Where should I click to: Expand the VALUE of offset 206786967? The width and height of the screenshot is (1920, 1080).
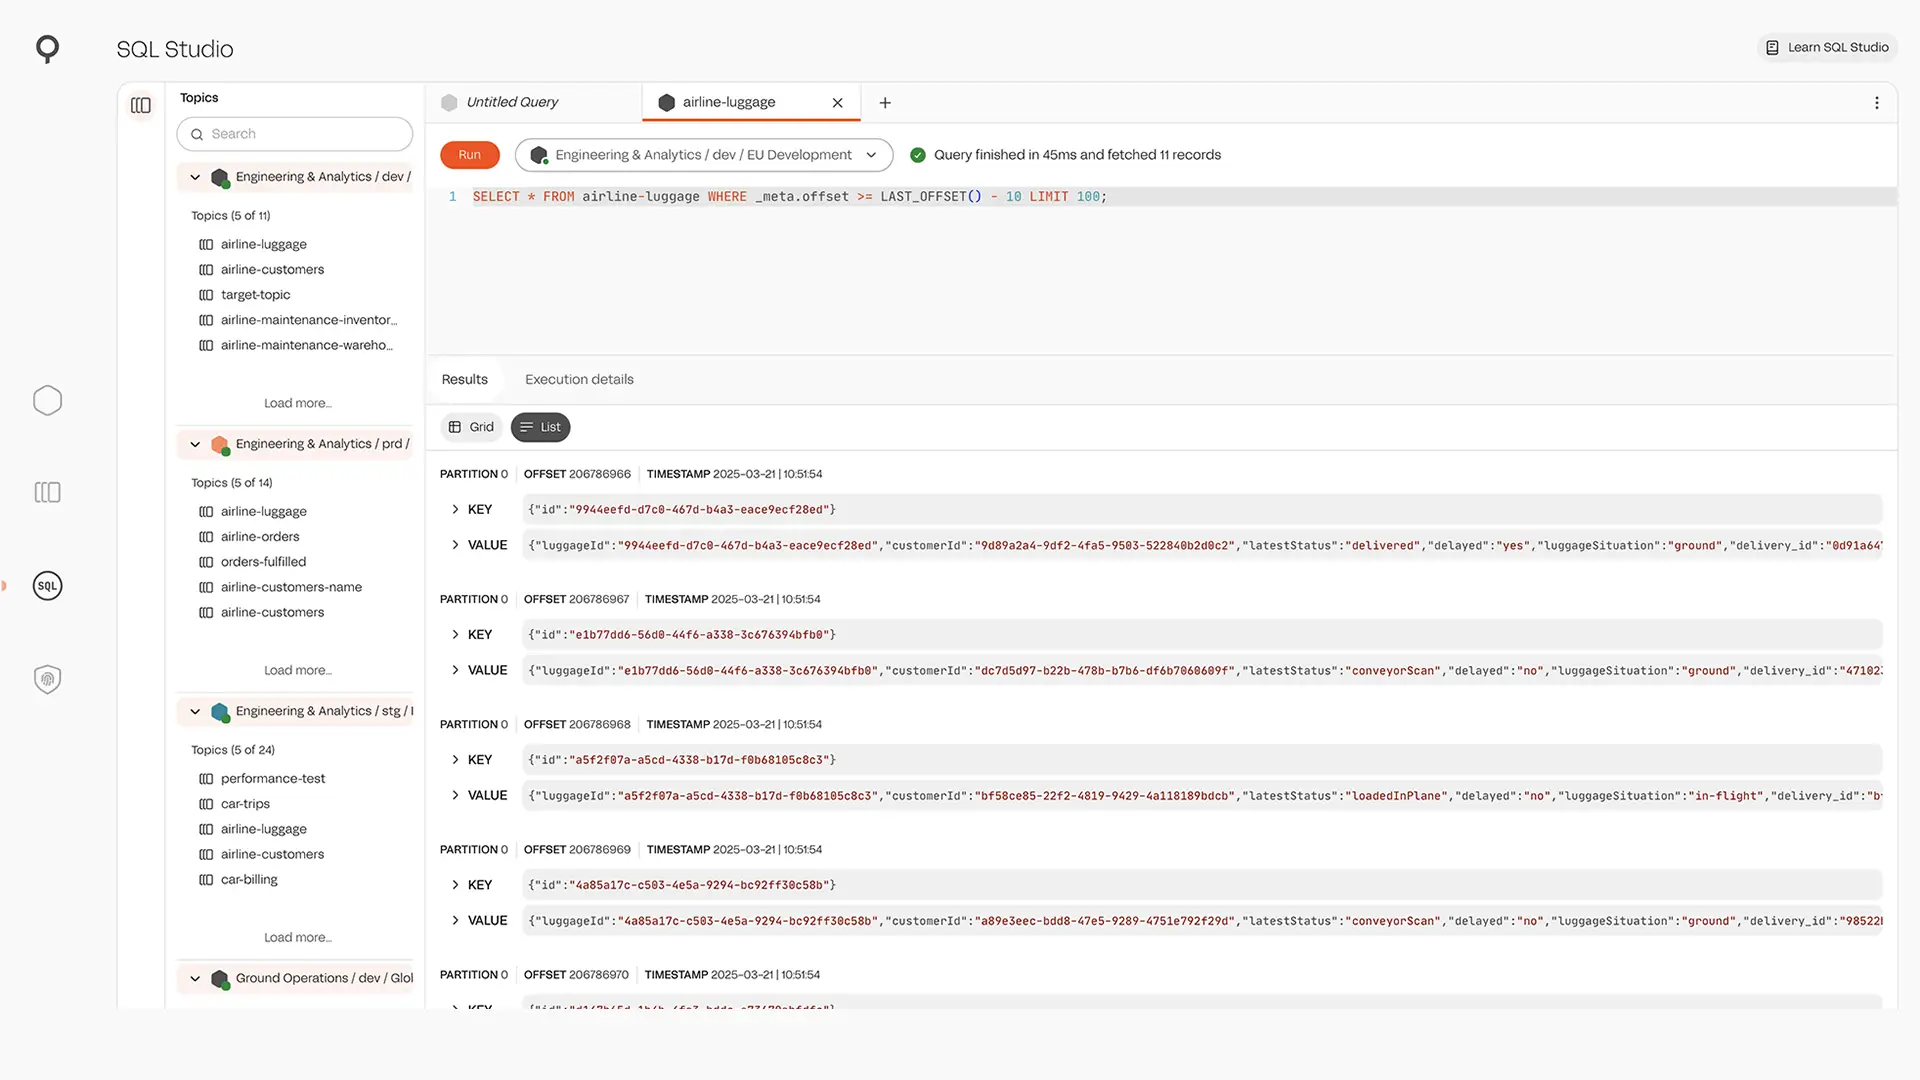[456, 670]
